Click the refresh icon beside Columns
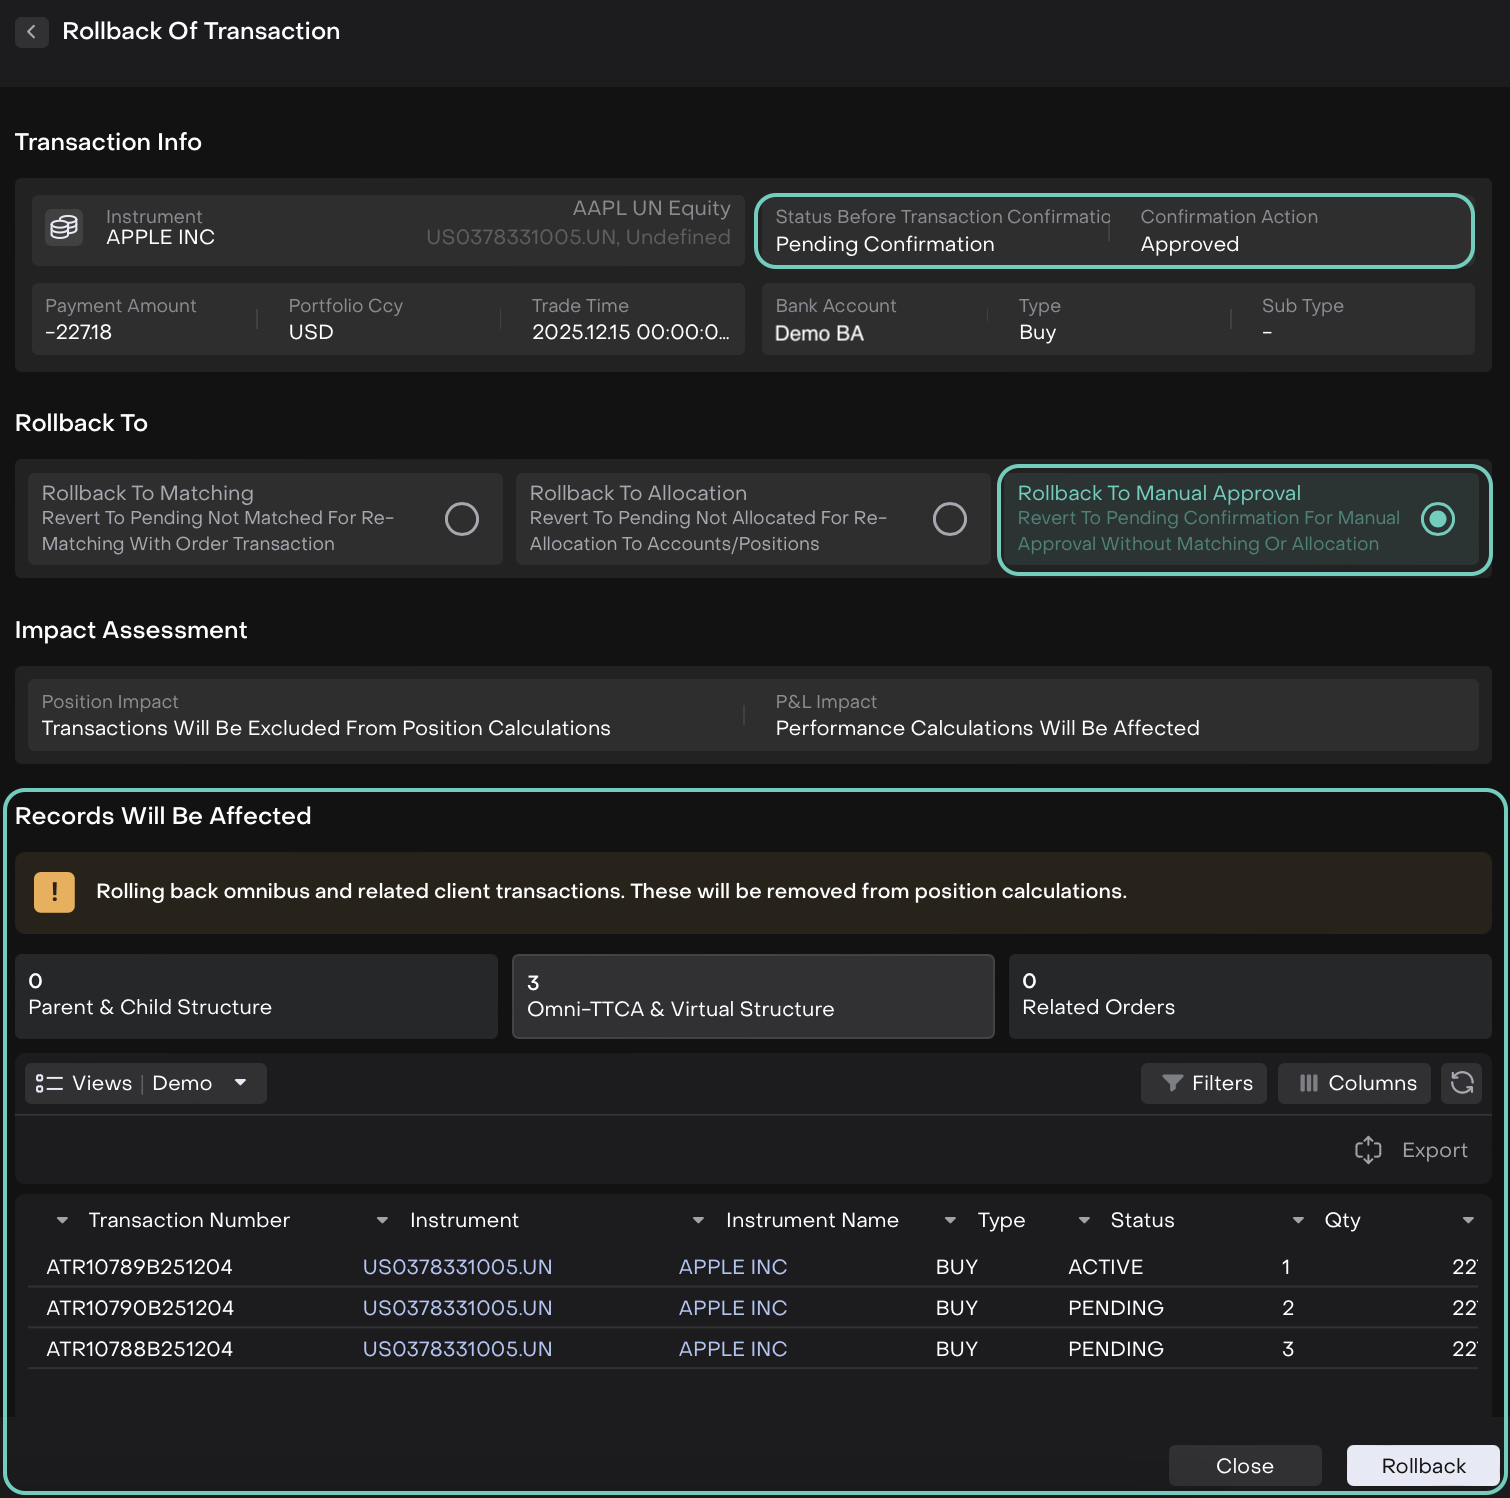 (1461, 1083)
